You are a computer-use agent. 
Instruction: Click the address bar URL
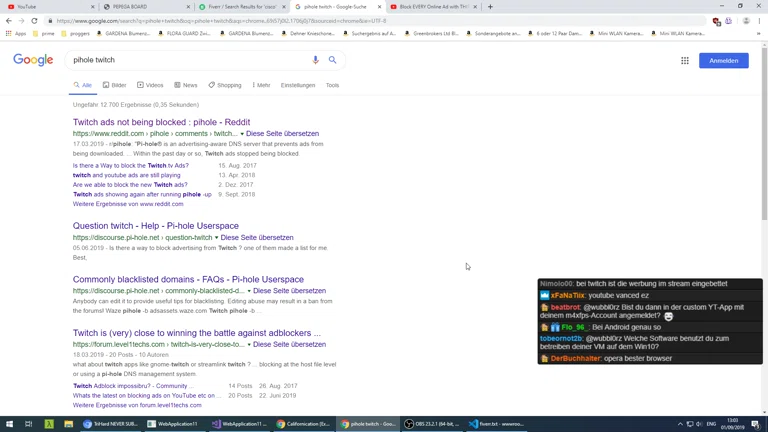[221, 21]
